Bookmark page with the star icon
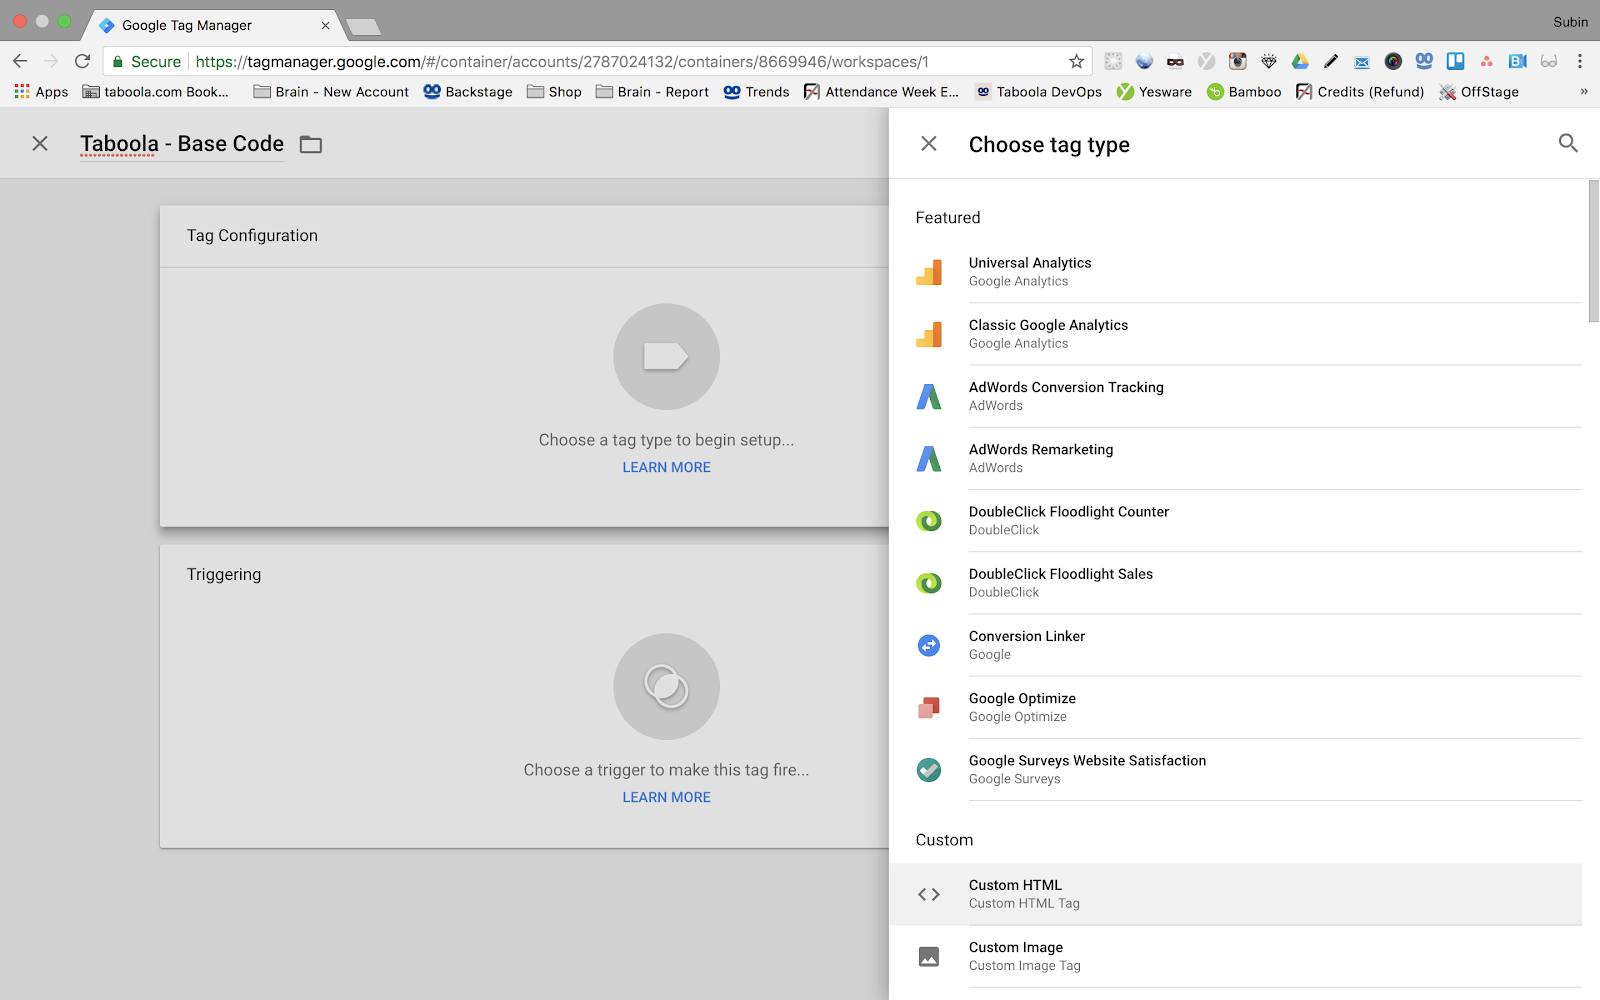This screenshot has height=1000, width=1600. [1076, 61]
